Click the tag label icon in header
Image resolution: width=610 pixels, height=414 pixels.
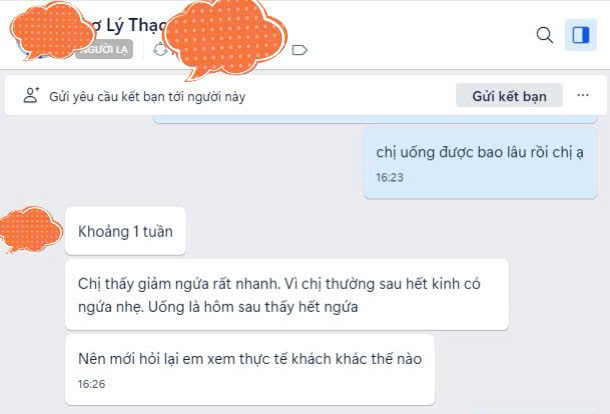pos(299,50)
